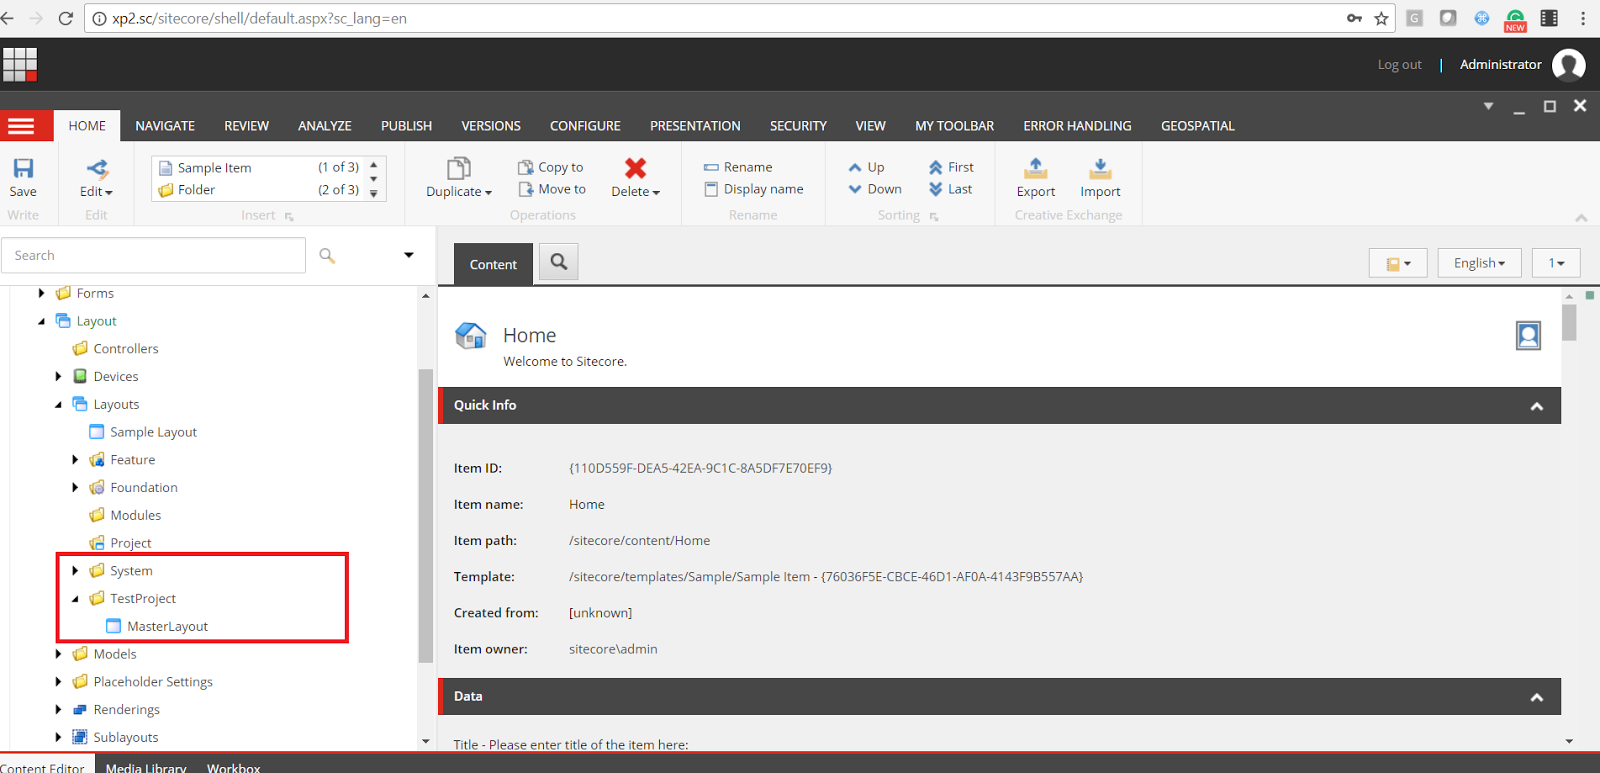Click the content tree Search input field

(x=154, y=256)
